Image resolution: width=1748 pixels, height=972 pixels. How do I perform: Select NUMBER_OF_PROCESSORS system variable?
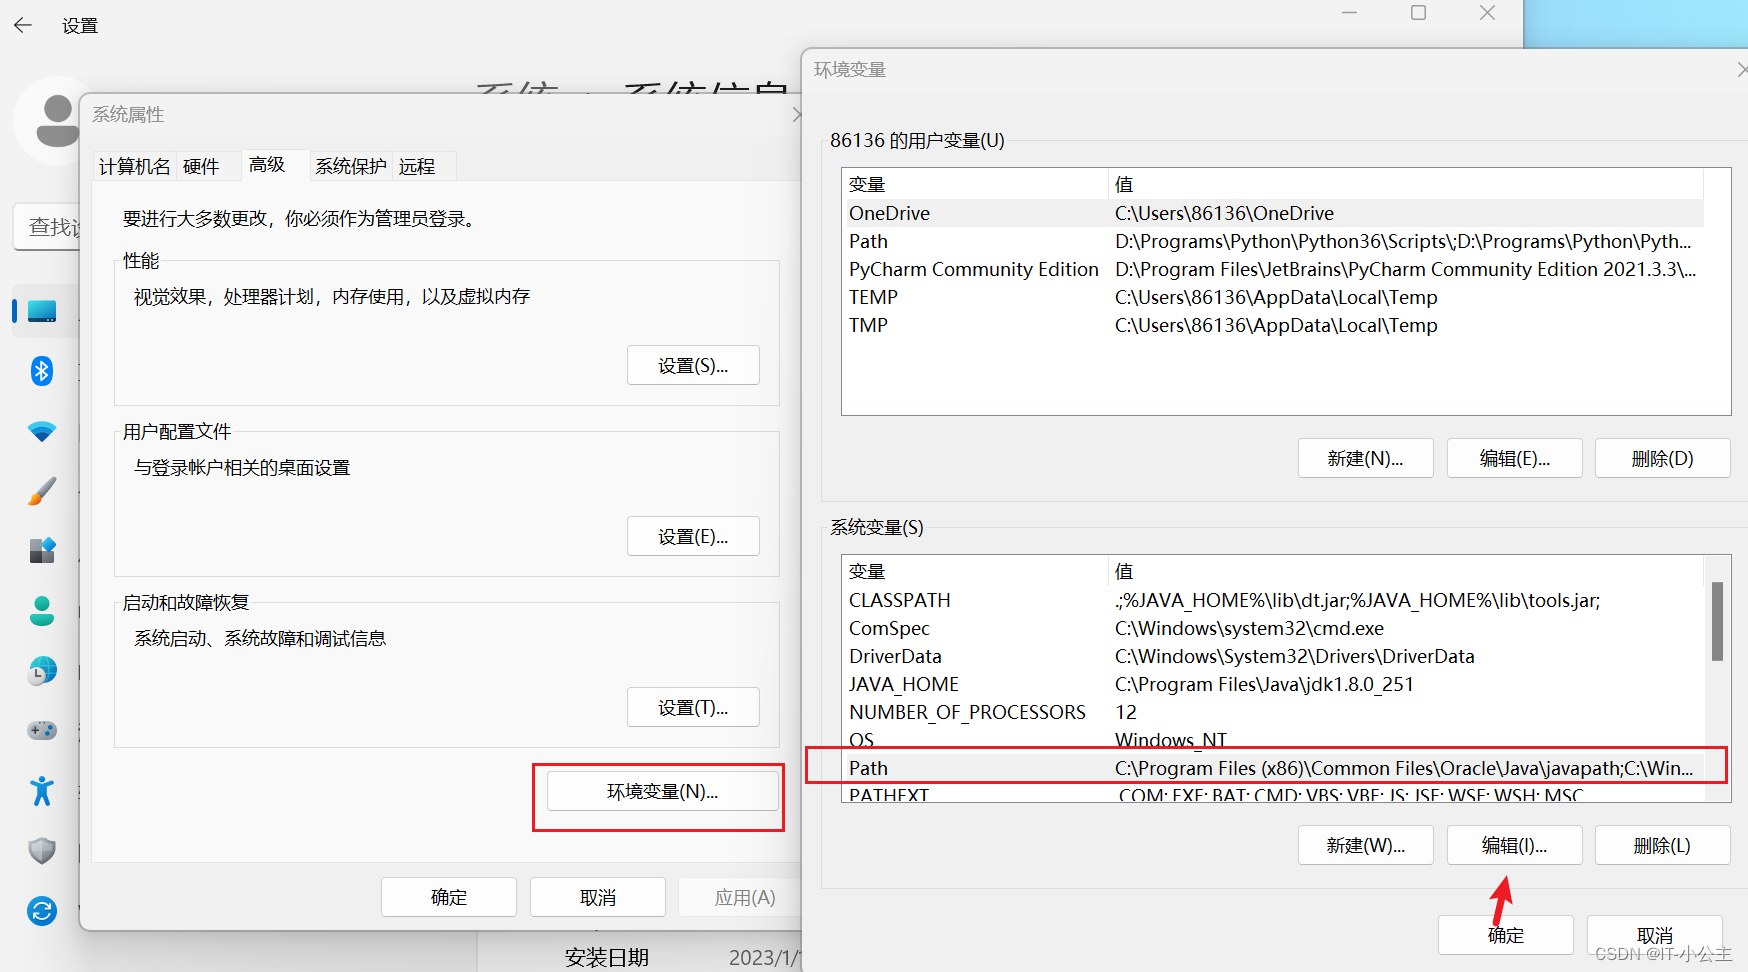tap(1273, 712)
